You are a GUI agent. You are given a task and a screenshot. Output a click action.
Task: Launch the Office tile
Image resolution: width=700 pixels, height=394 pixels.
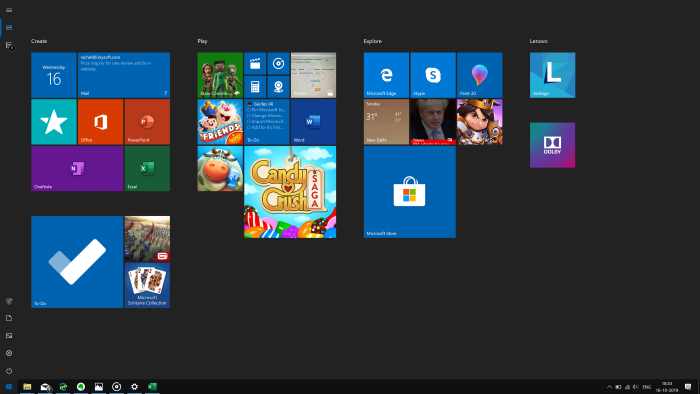[100, 122]
